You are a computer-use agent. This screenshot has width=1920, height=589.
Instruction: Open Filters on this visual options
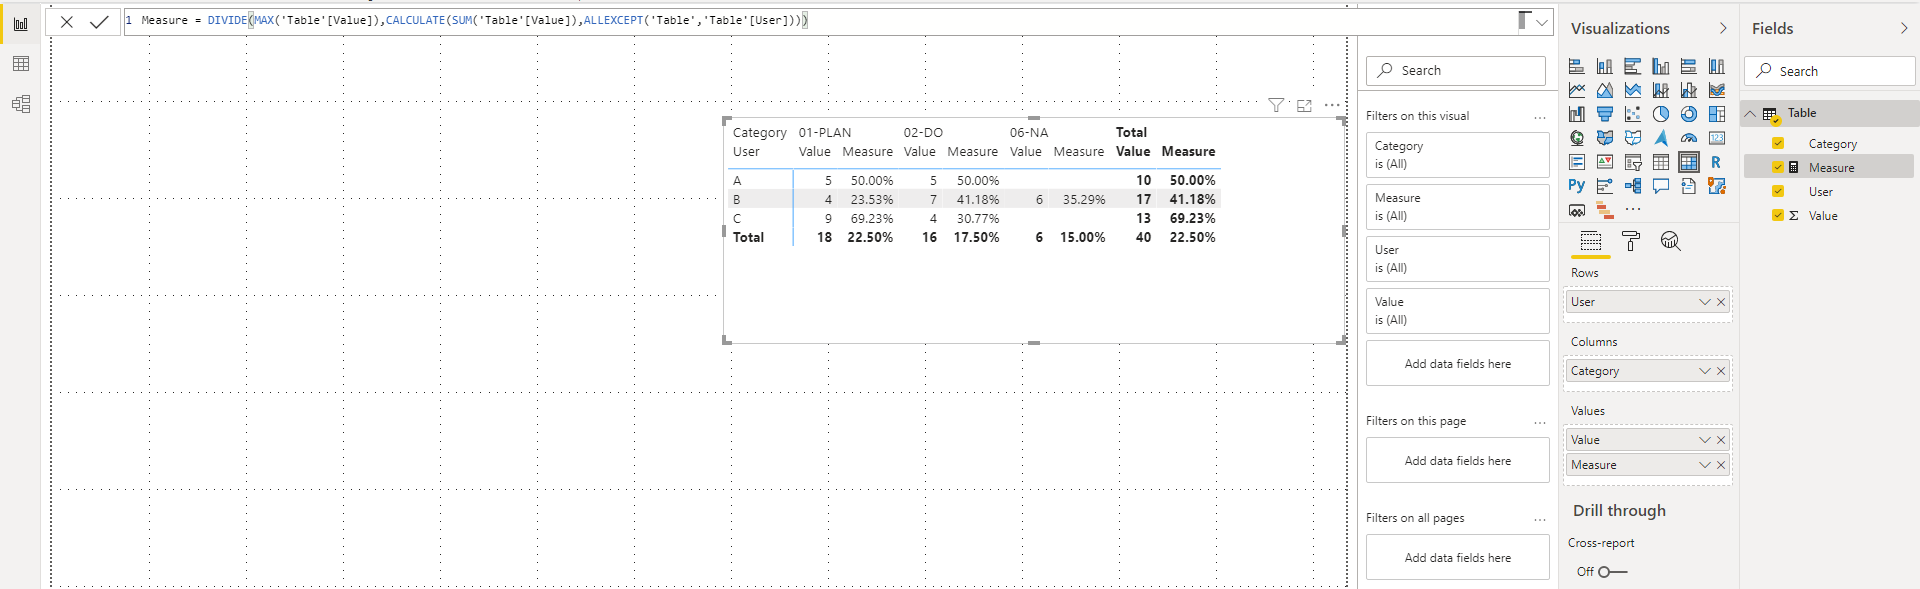[1540, 117]
